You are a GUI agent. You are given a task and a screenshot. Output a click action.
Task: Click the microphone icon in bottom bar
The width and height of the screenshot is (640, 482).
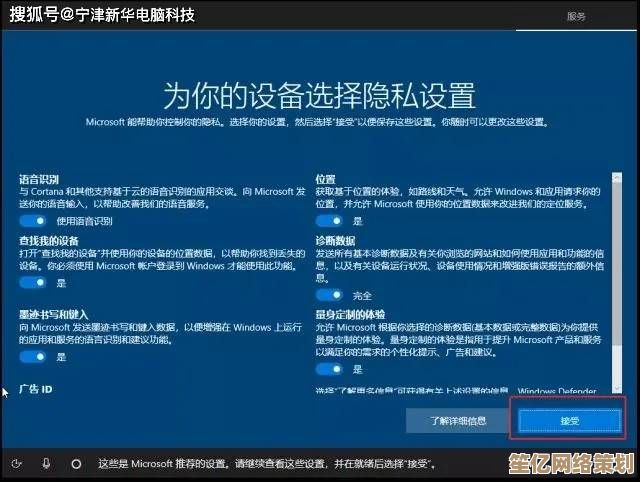click(x=46, y=464)
